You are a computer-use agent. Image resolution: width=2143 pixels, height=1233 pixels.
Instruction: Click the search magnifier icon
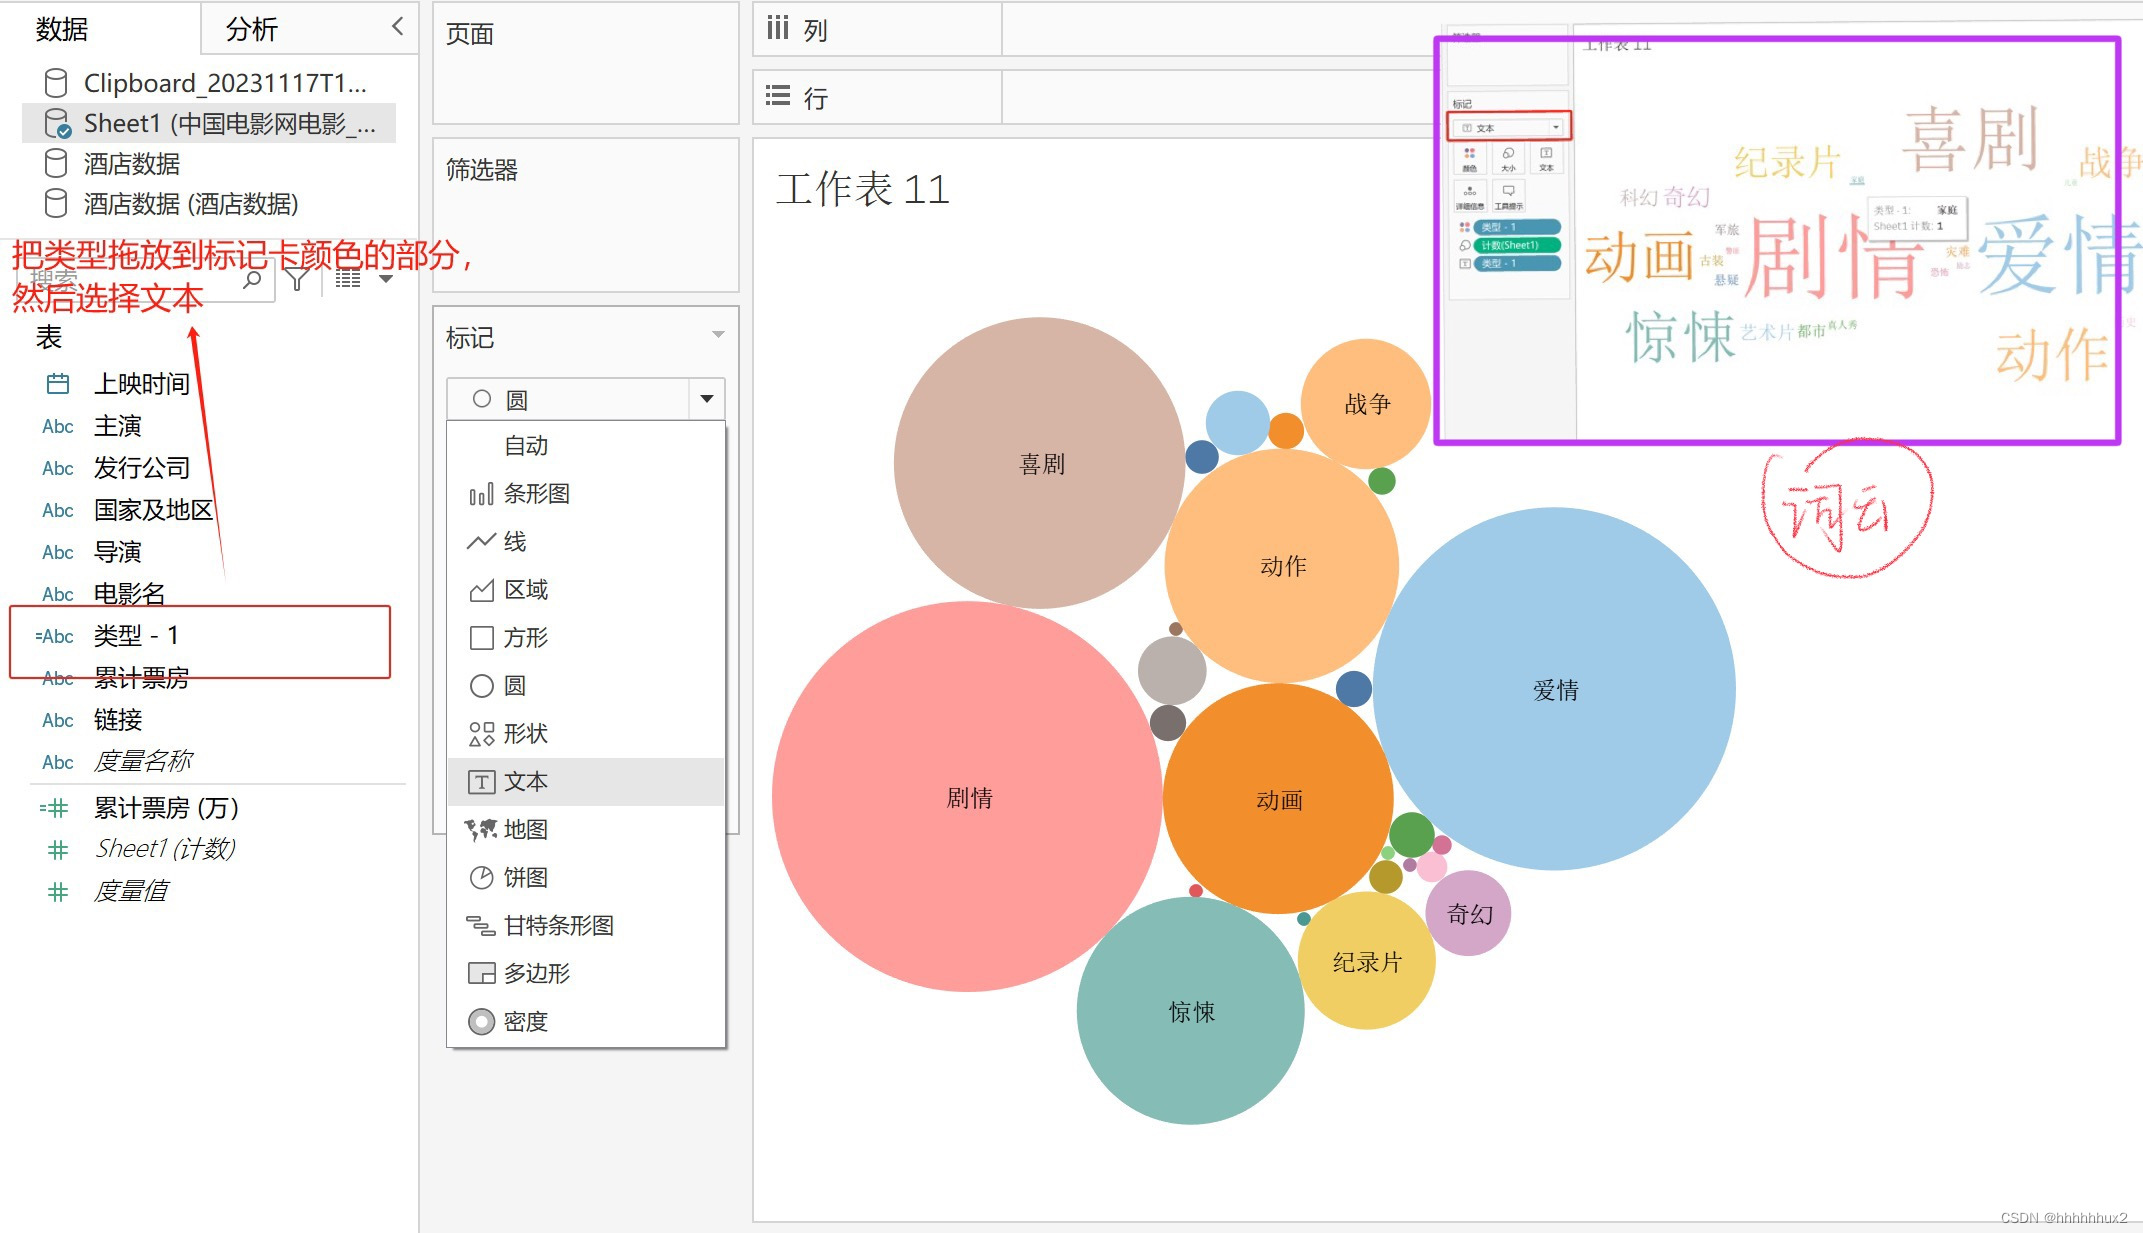(x=253, y=279)
